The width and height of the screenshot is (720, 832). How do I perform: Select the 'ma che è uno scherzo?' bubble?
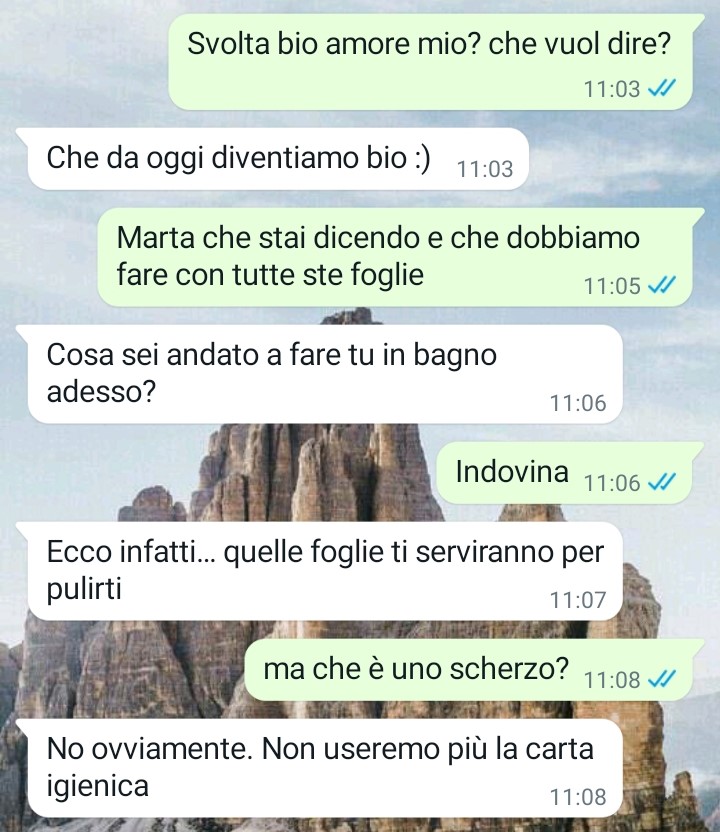[x=469, y=670]
